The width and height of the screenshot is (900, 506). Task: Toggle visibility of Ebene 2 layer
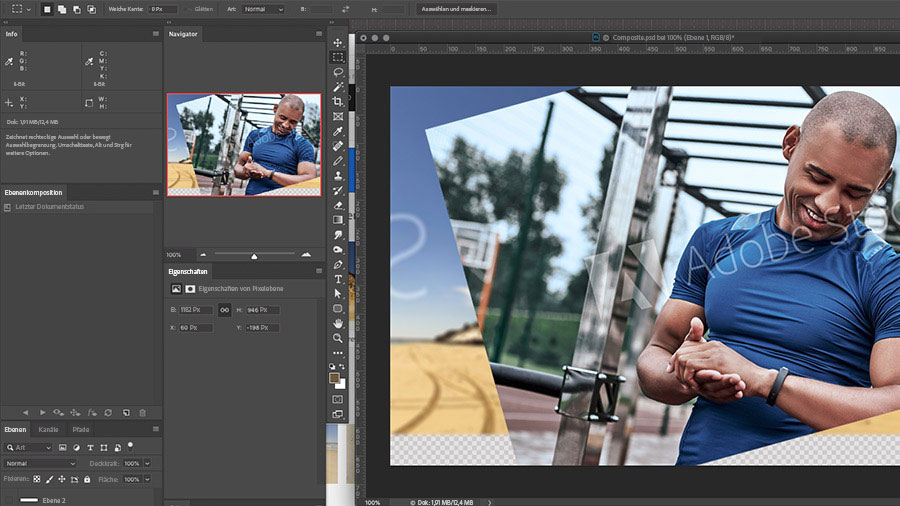point(8,500)
